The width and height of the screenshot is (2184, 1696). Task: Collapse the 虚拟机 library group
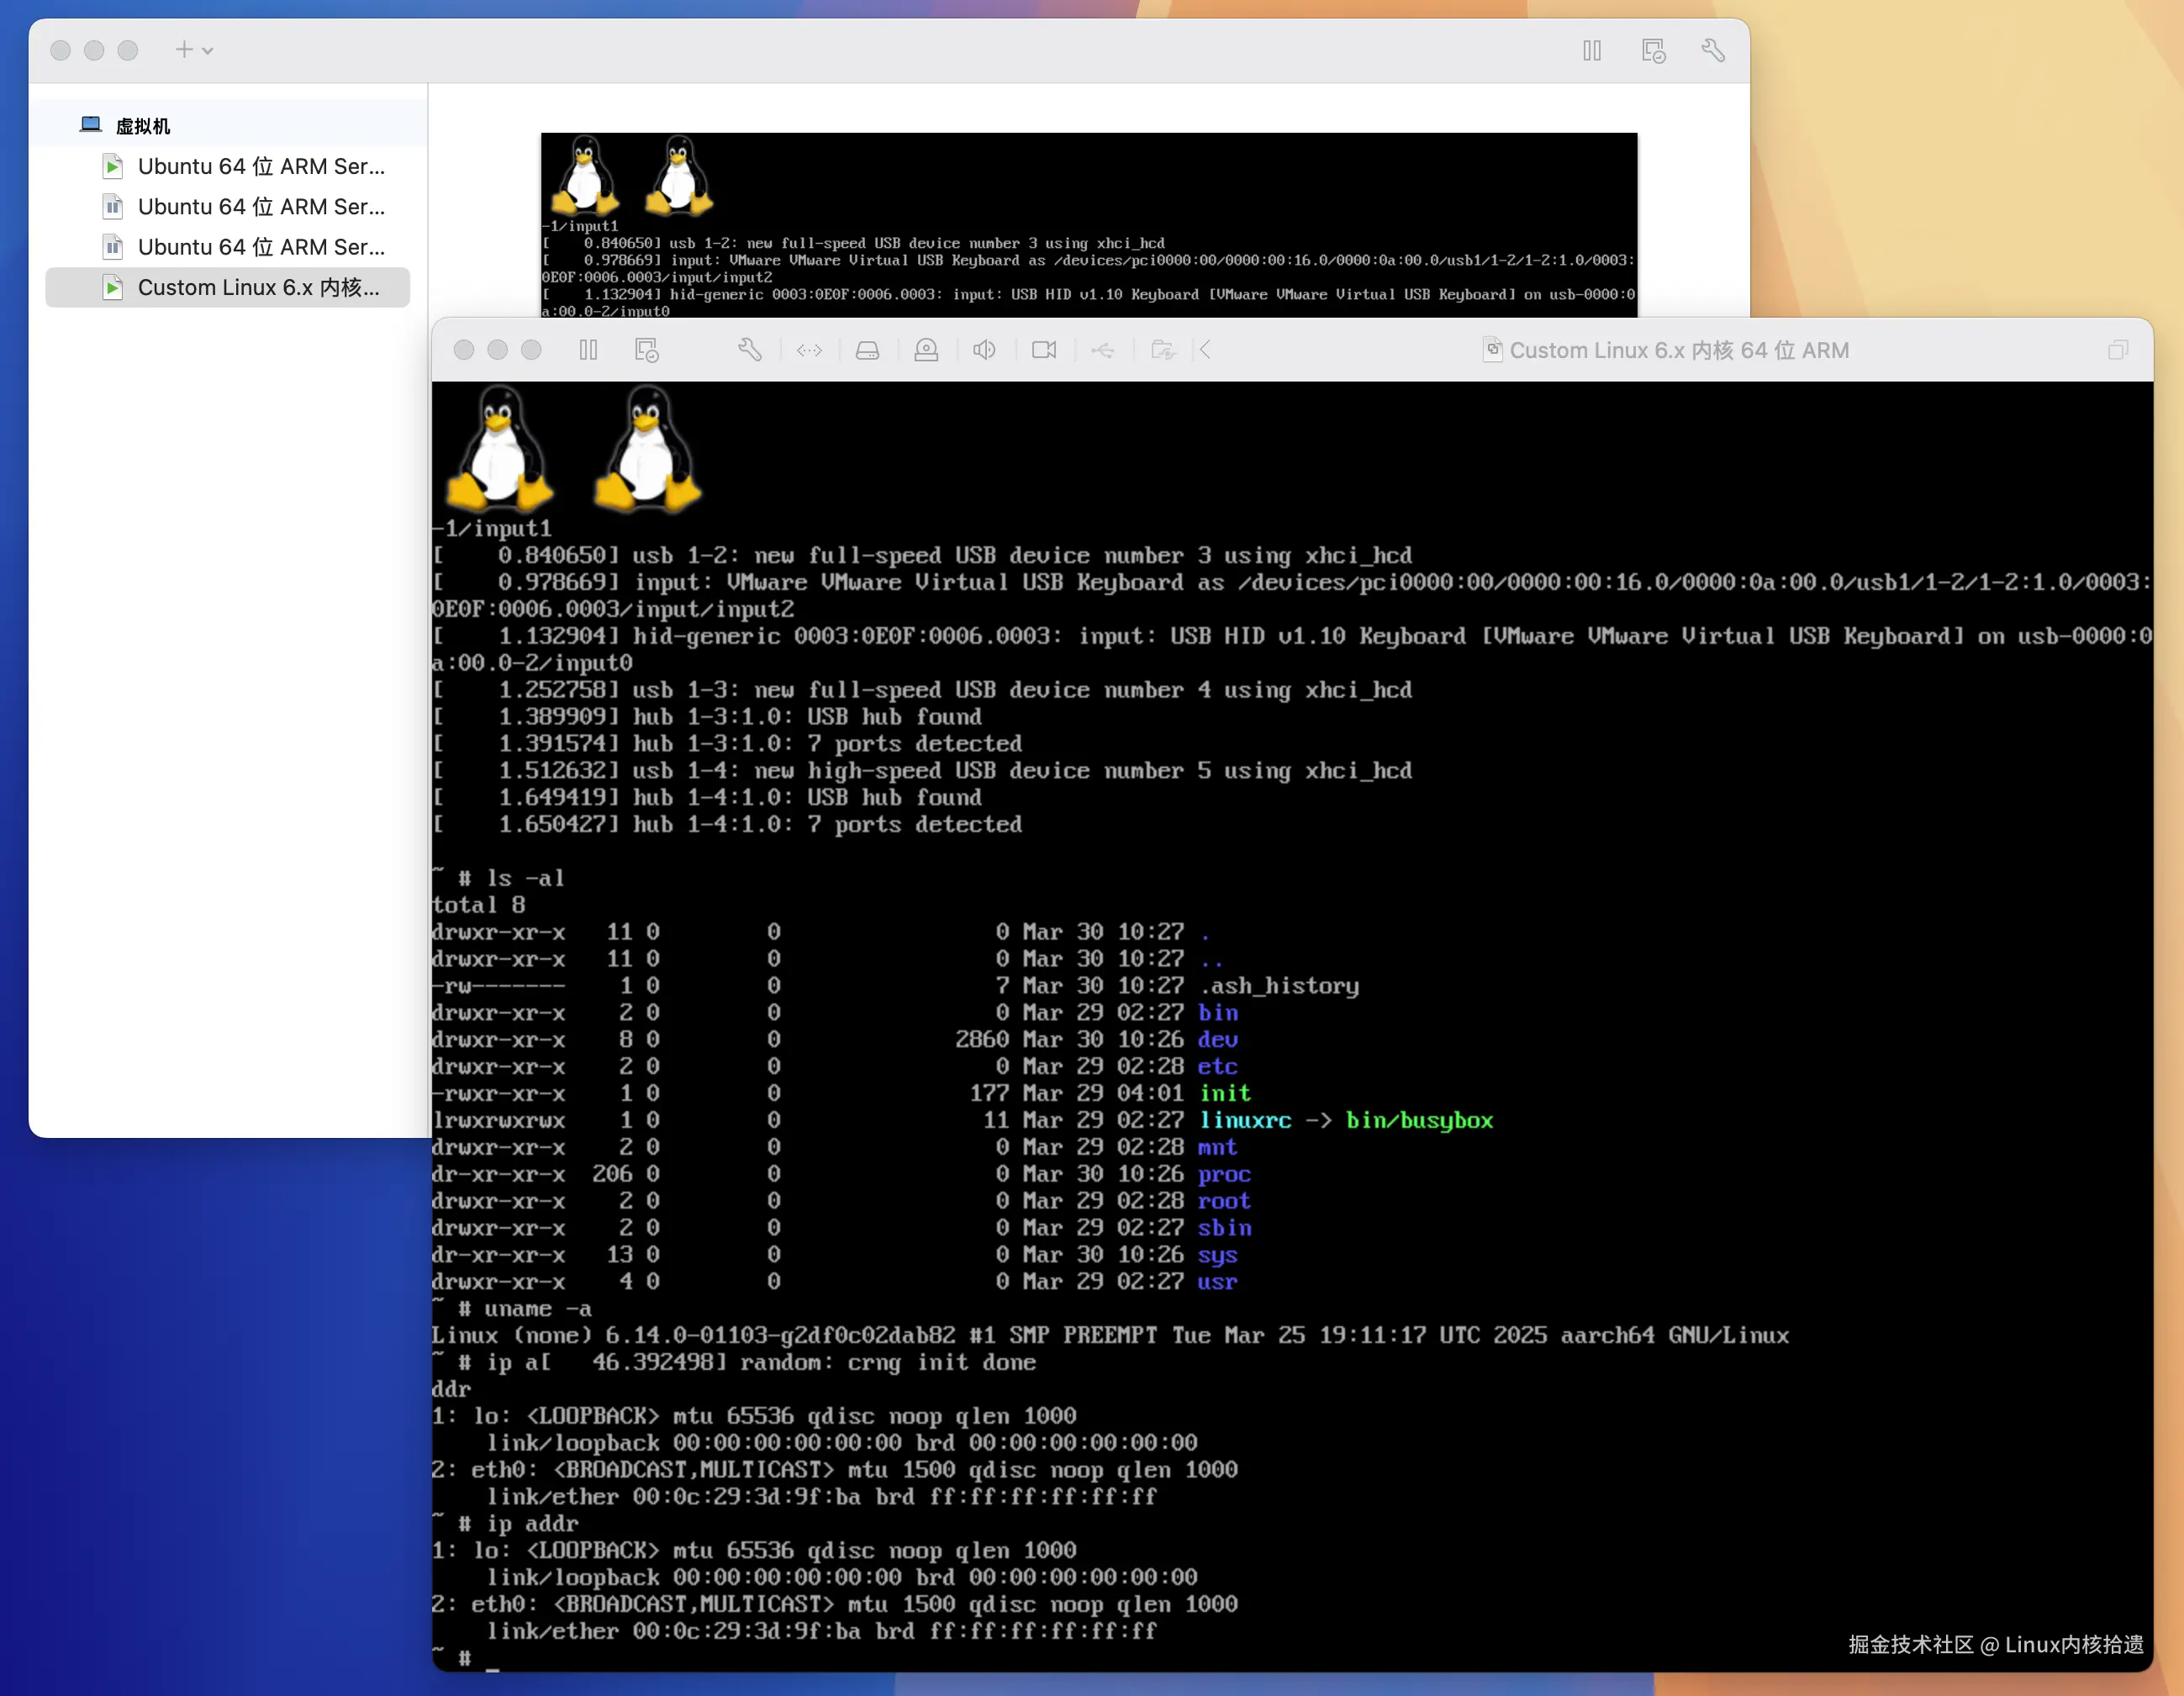coord(142,126)
